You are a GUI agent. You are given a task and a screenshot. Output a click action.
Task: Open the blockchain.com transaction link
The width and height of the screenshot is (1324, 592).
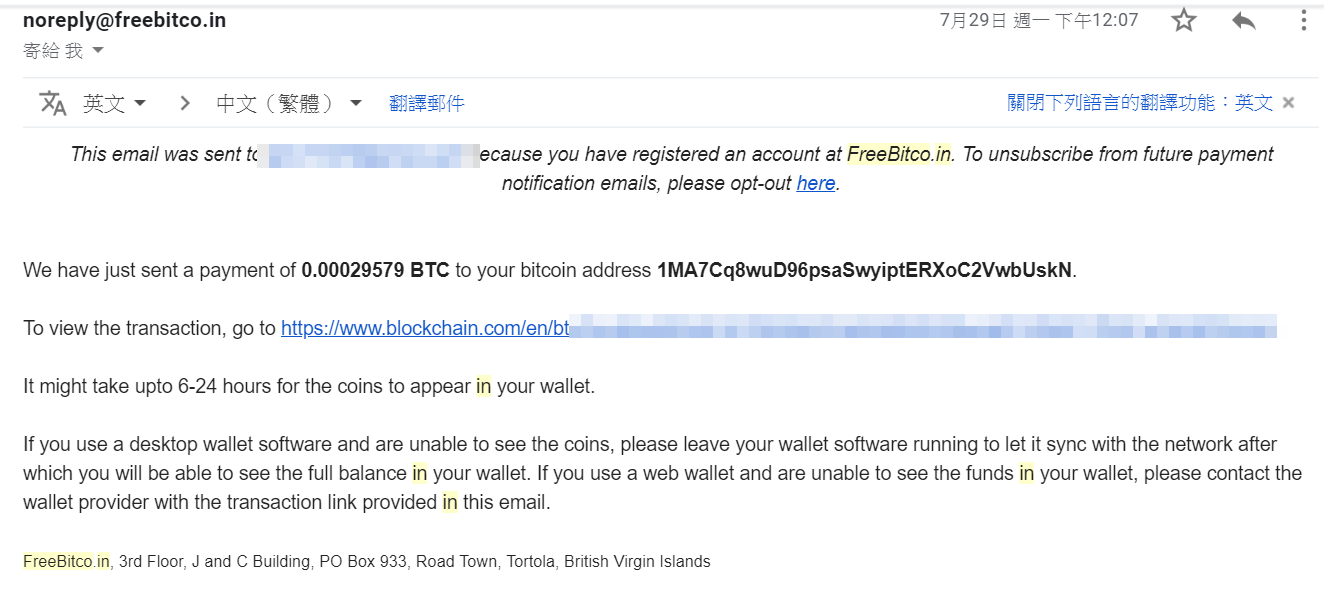point(778,328)
